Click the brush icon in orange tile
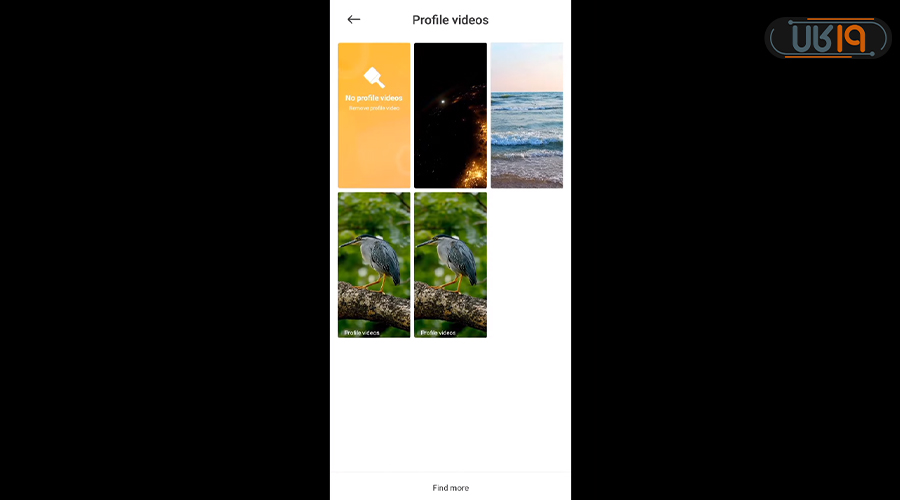Viewport: 900px width, 500px height. click(x=374, y=77)
